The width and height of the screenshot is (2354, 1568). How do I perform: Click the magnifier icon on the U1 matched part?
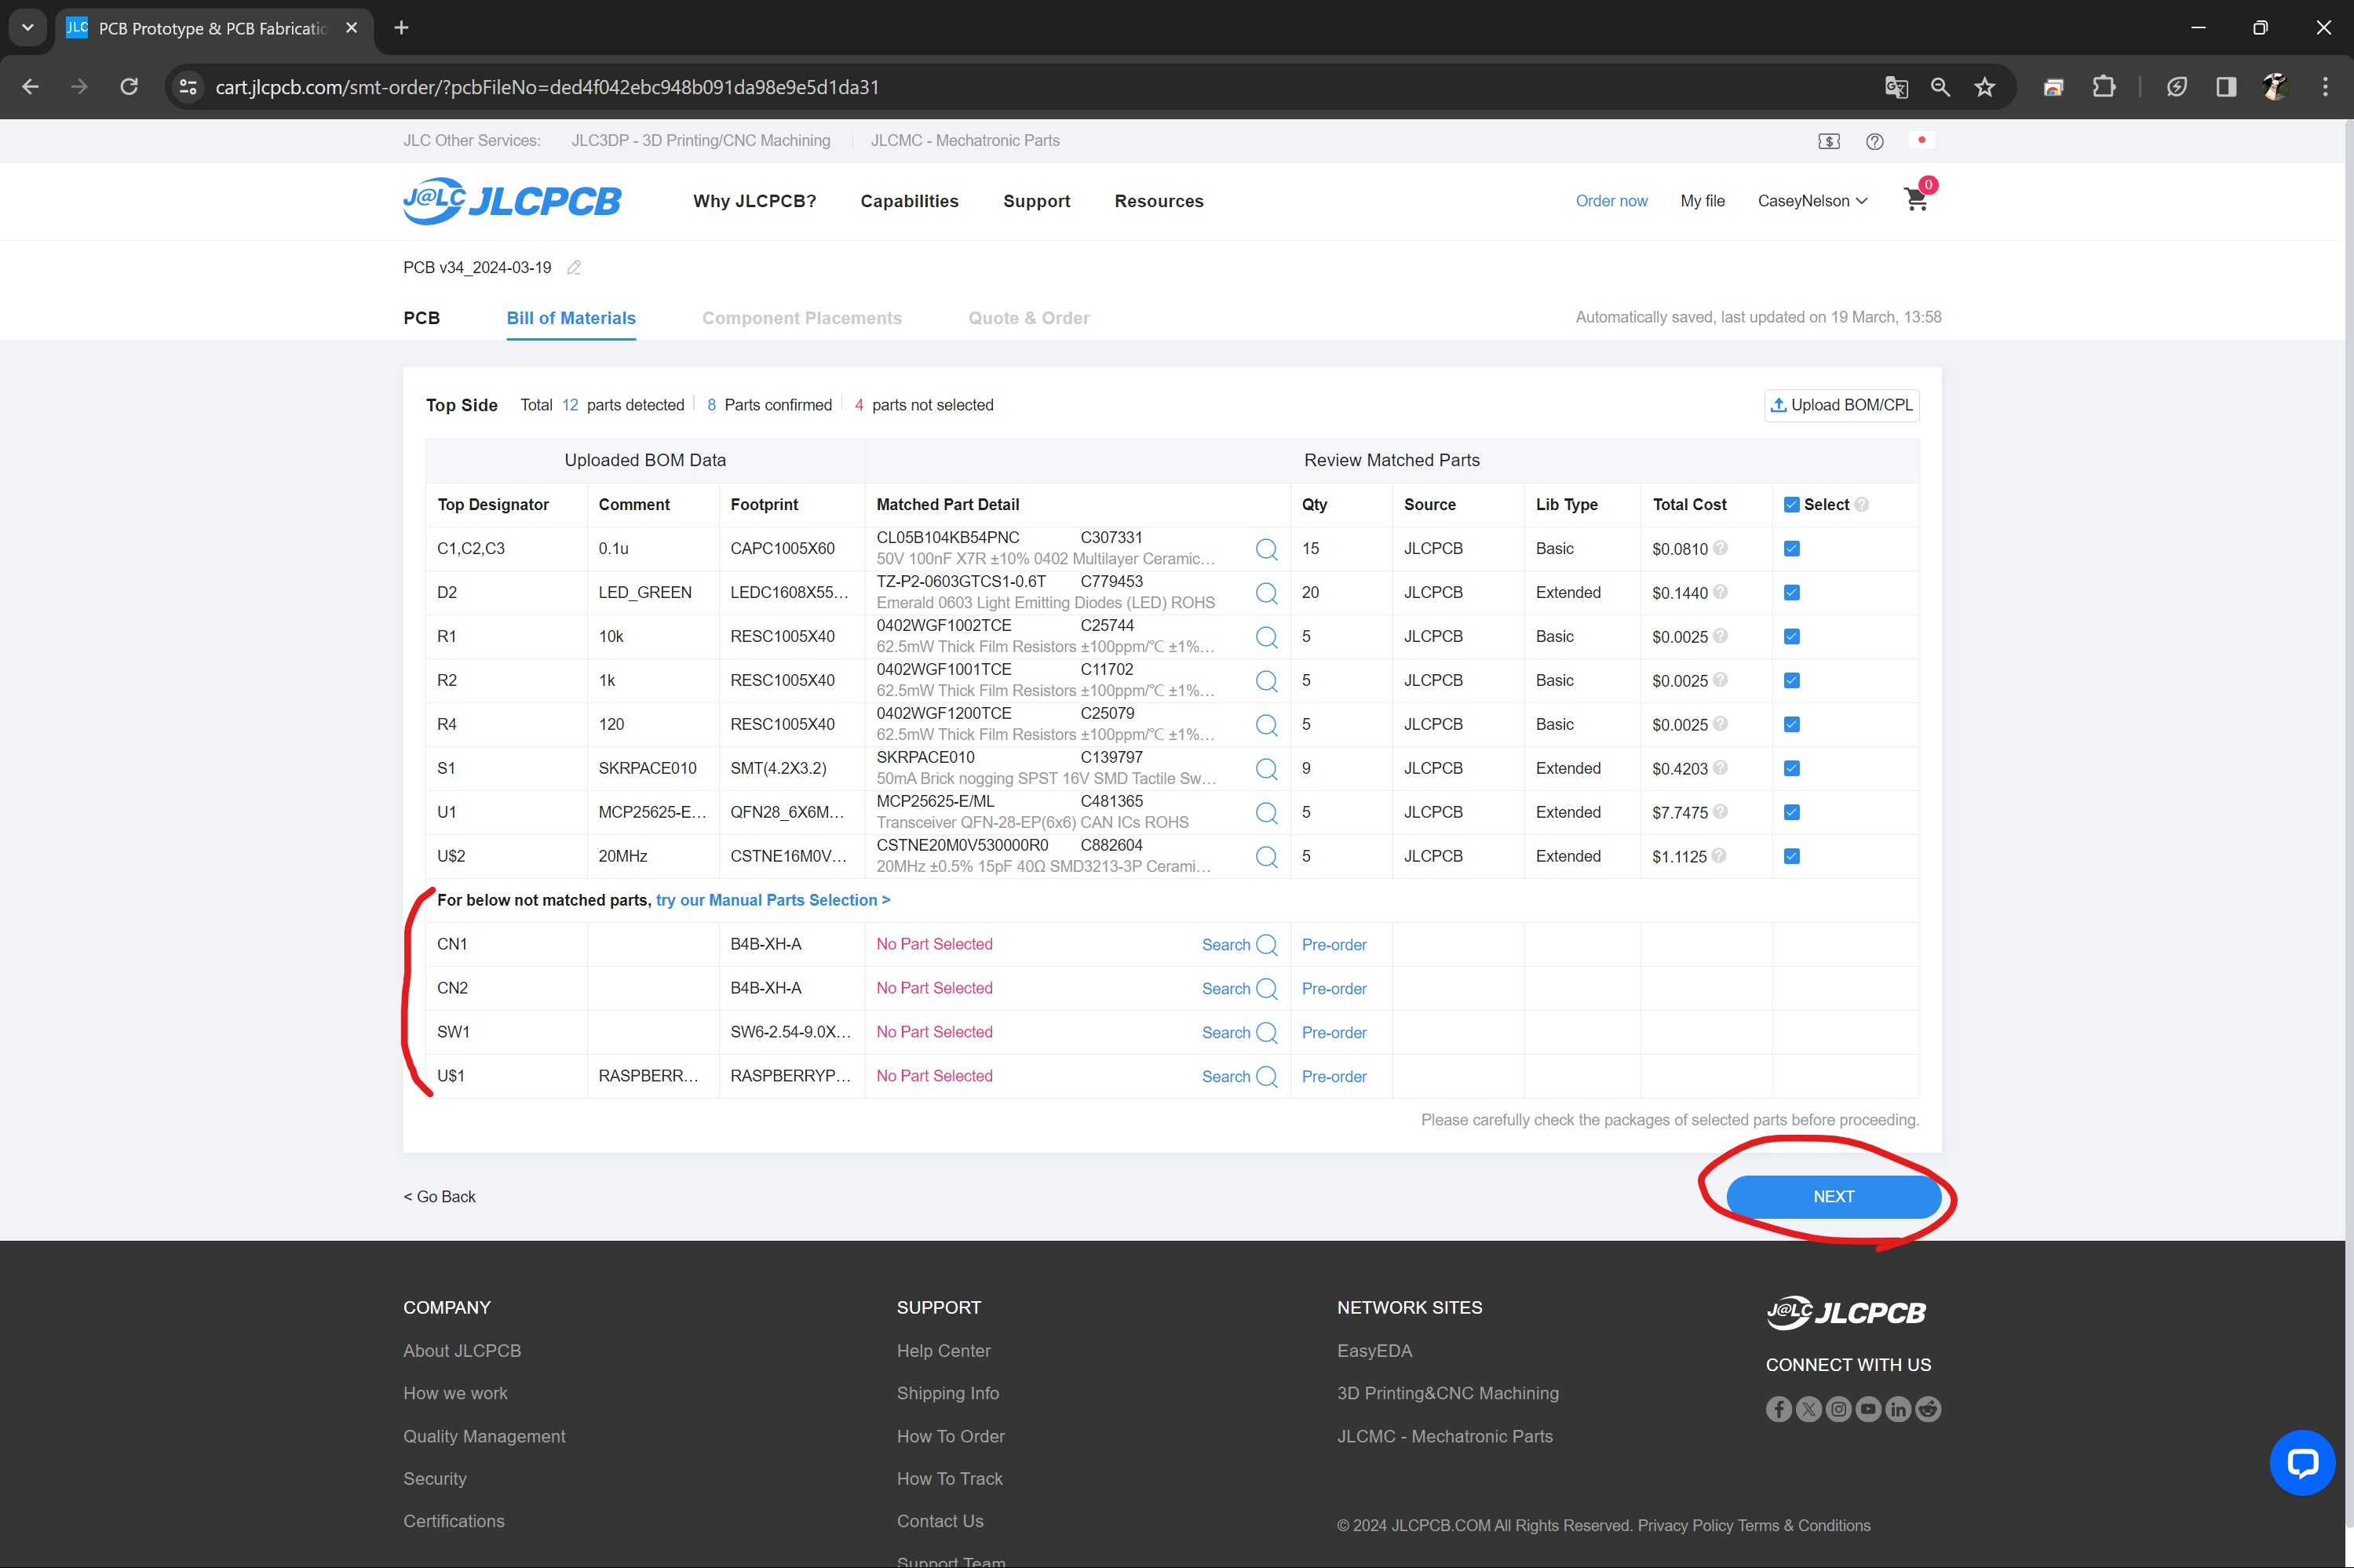[x=1266, y=812]
